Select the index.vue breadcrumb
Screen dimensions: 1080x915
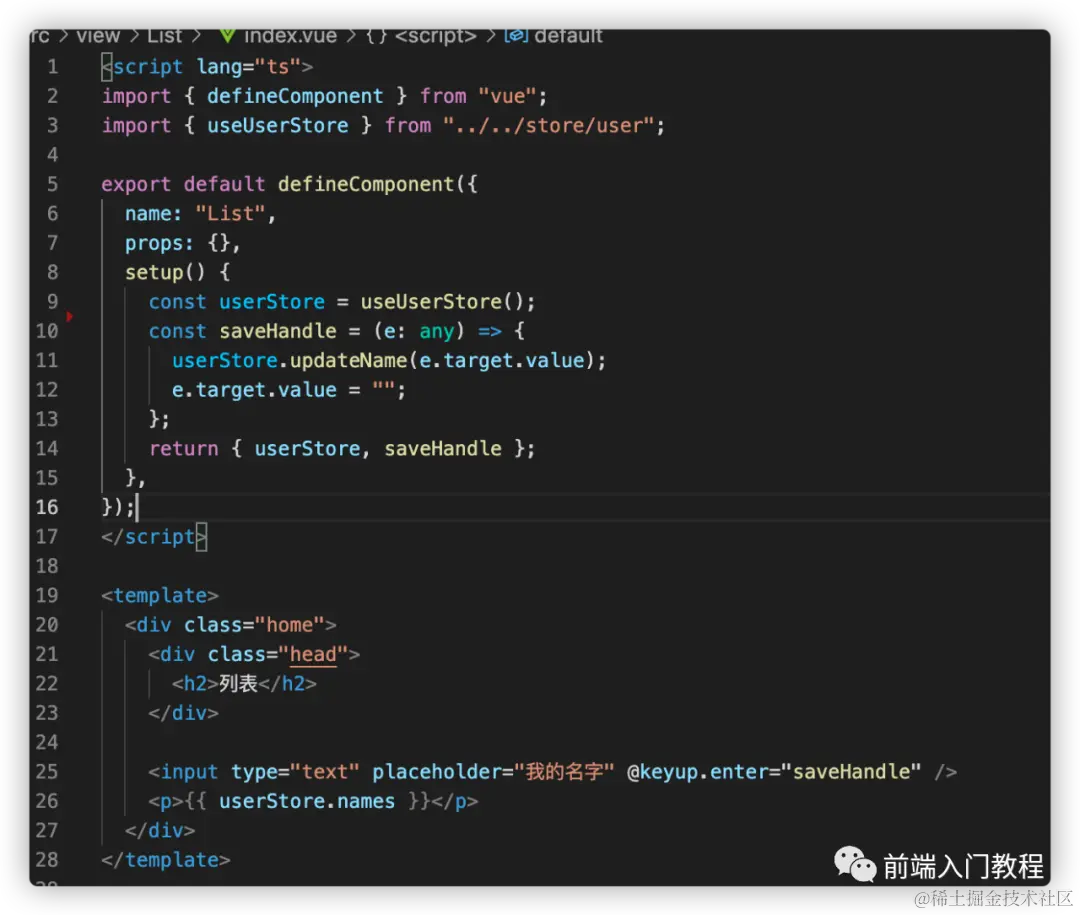[x=290, y=36]
